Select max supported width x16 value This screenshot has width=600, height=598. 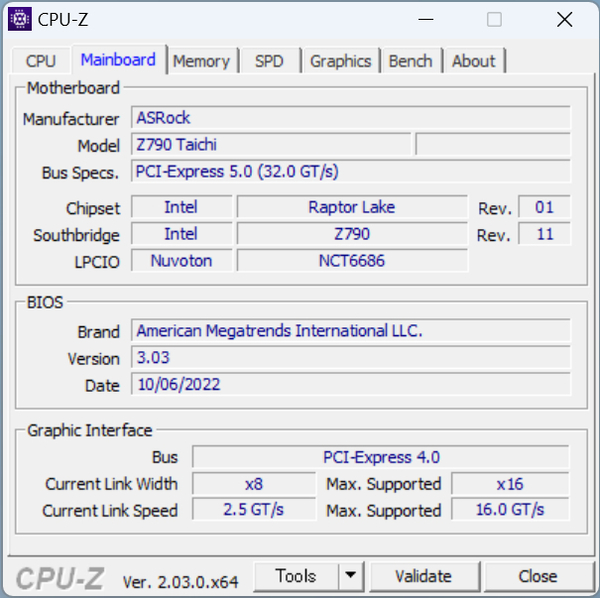click(510, 484)
